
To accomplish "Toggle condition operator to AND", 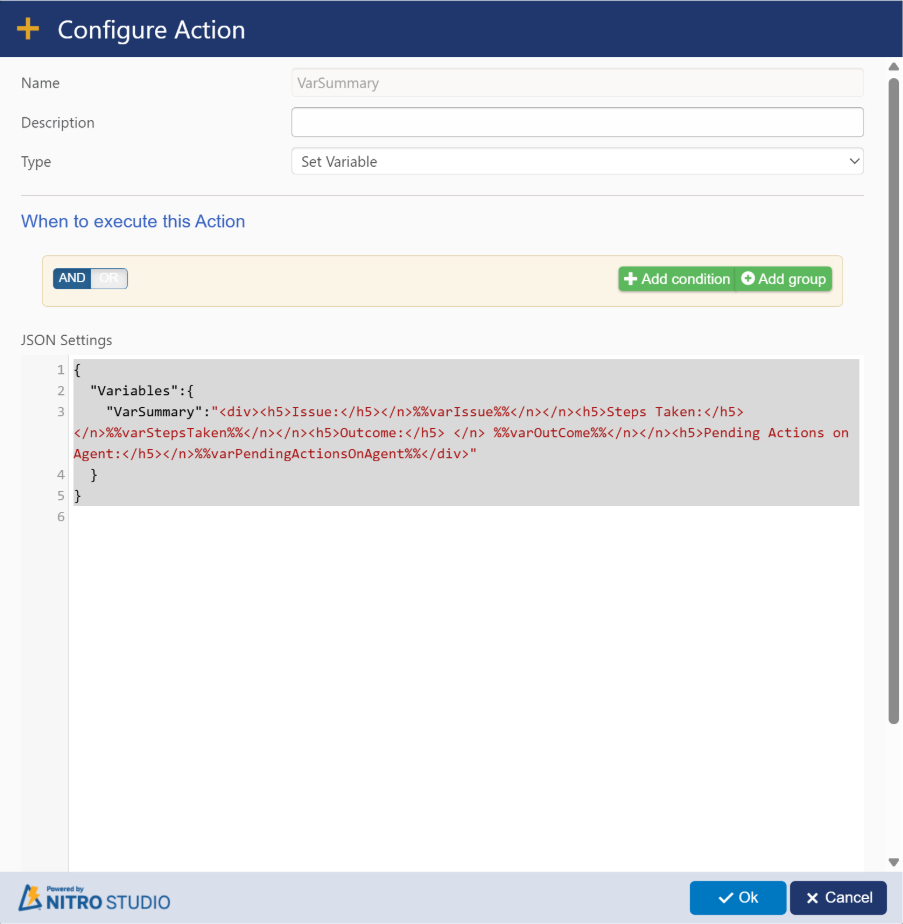I will (72, 278).
